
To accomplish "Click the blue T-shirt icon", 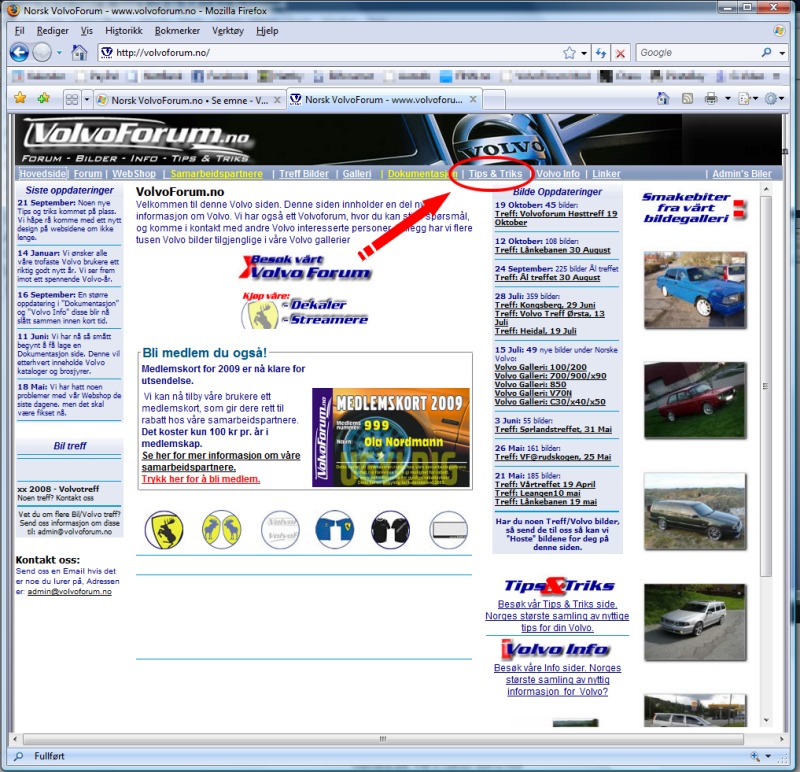I will coord(335,530).
